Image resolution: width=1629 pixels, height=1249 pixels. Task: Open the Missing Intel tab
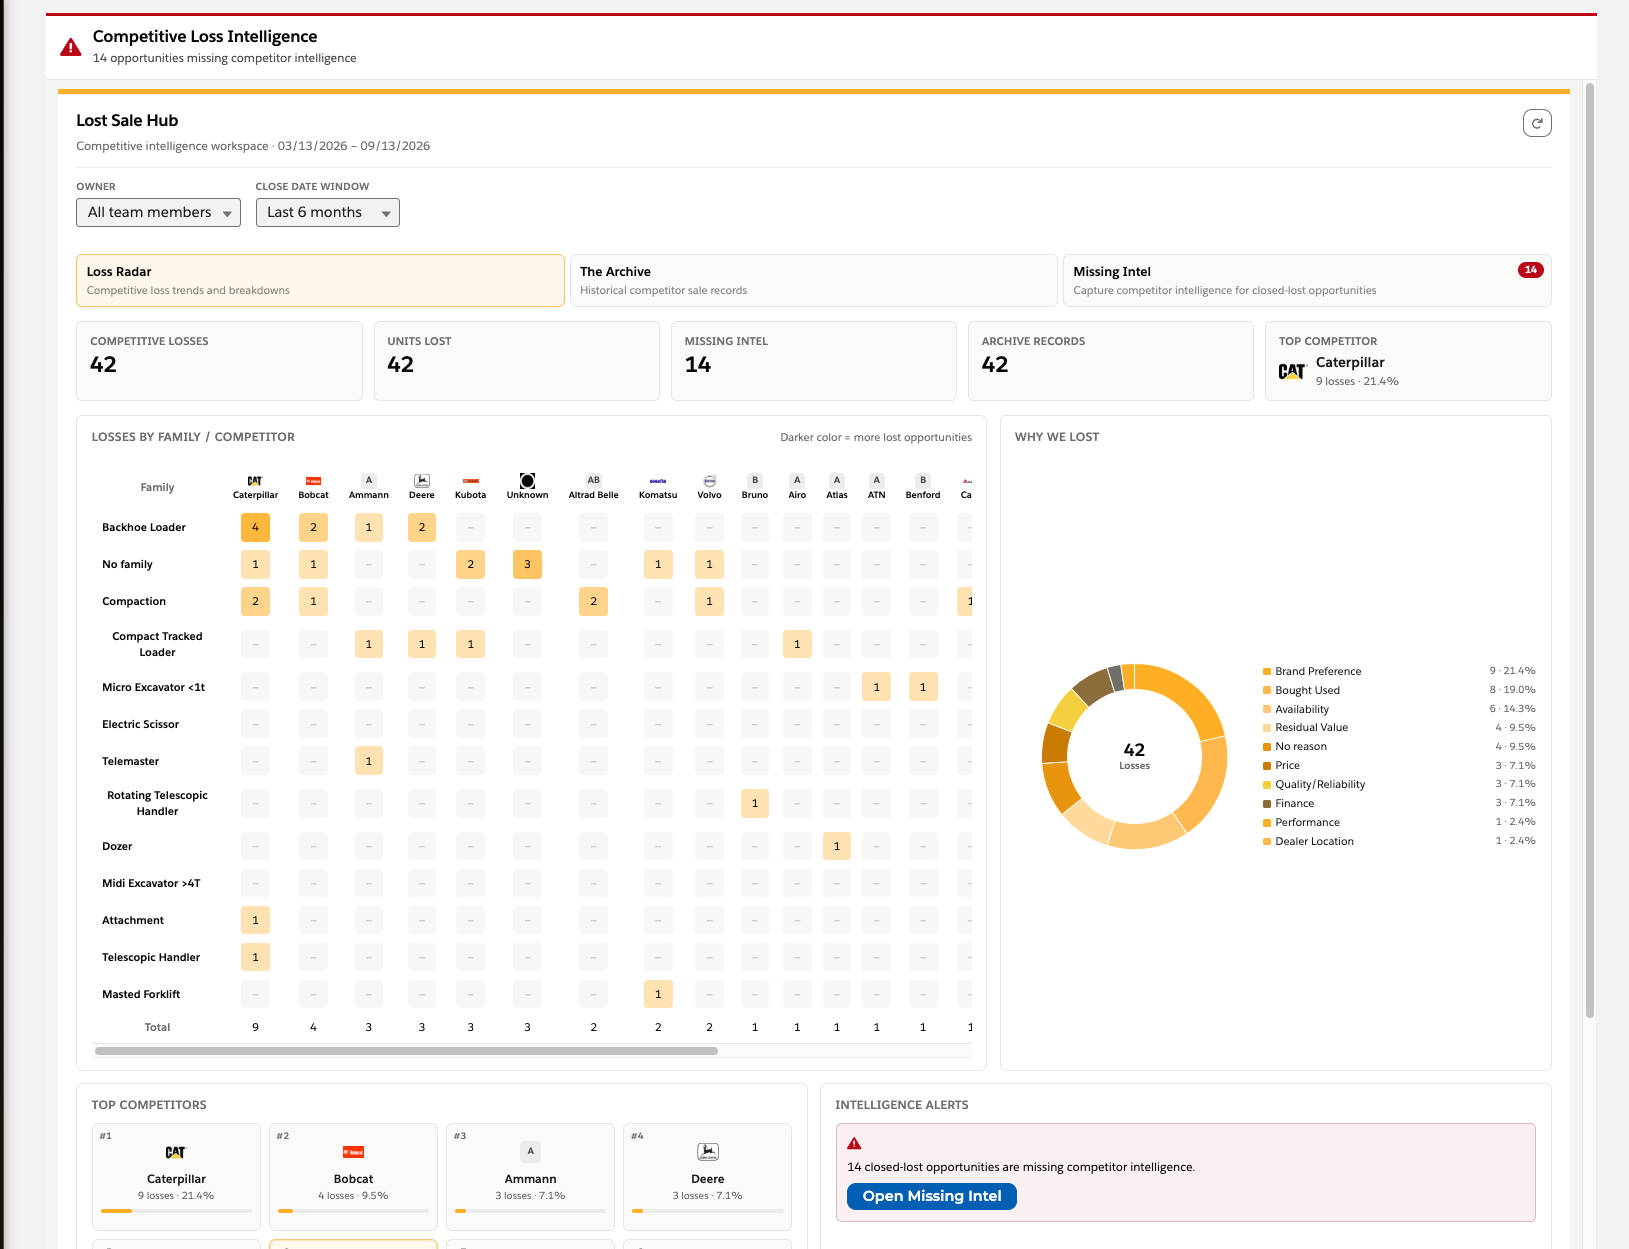point(1307,280)
